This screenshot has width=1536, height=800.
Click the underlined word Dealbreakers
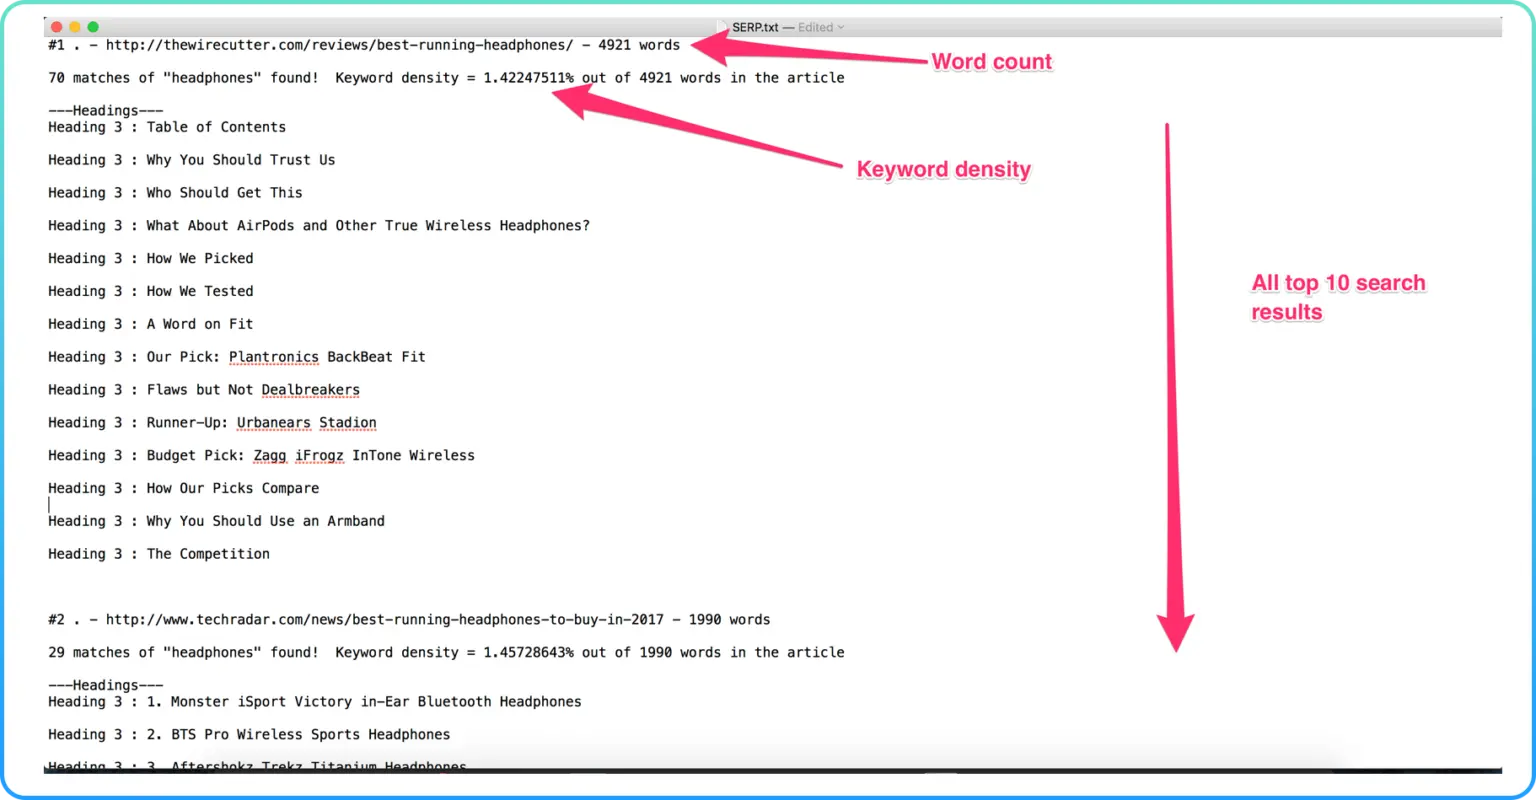(310, 390)
